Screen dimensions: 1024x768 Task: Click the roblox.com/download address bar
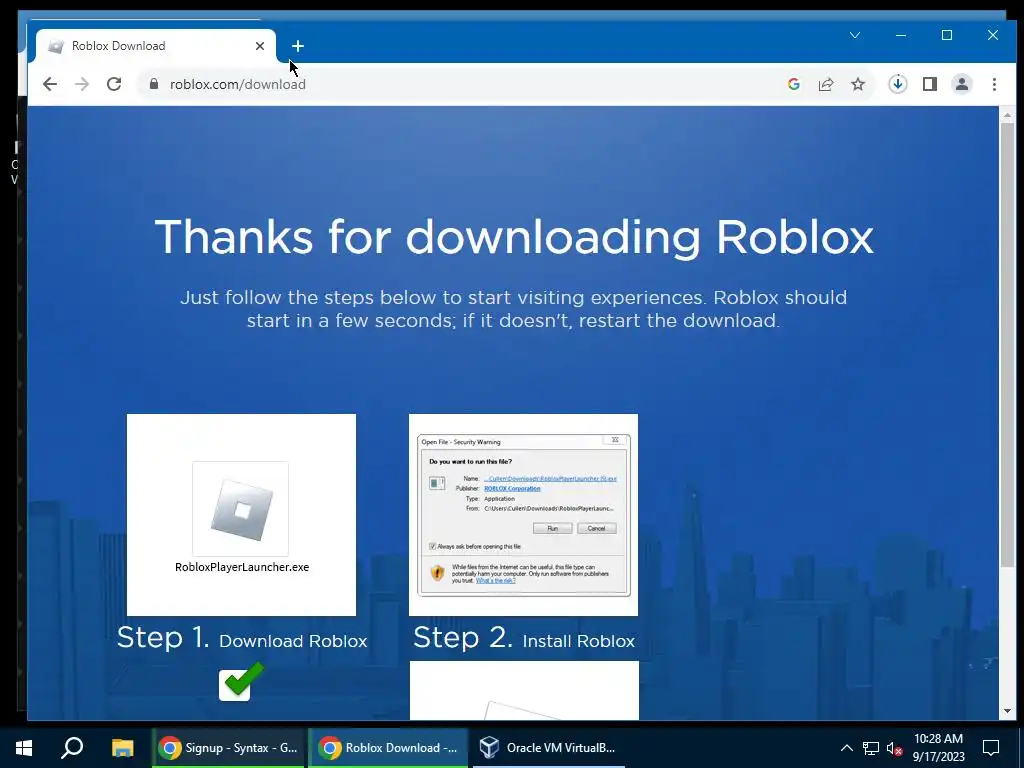tap(457, 84)
